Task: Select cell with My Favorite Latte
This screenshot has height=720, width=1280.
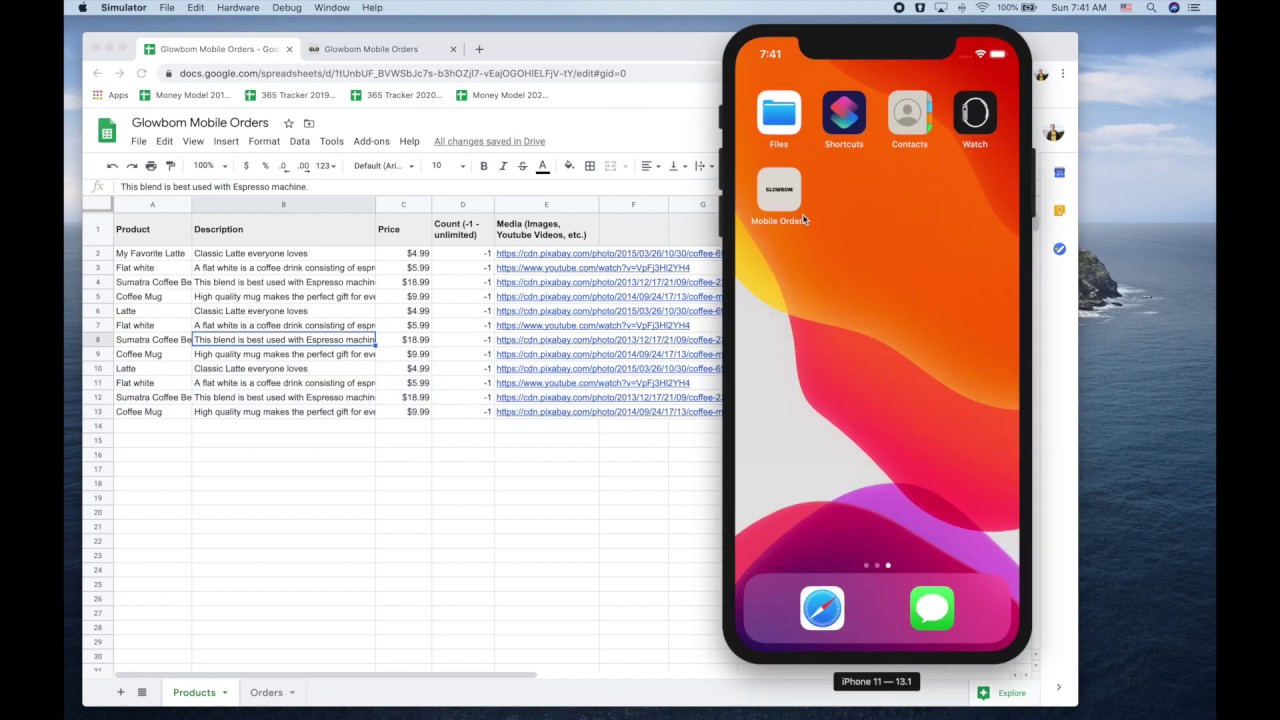Action: tap(152, 254)
